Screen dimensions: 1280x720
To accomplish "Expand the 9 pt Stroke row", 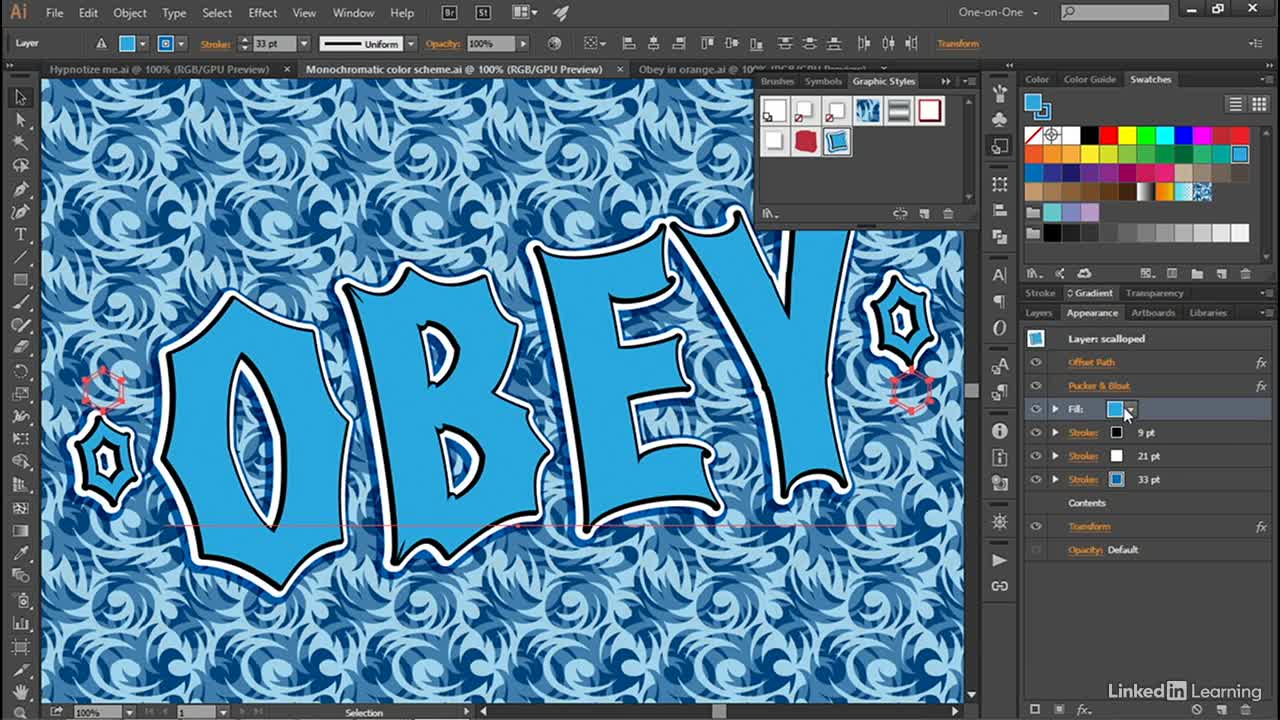I will [x=1055, y=432].
